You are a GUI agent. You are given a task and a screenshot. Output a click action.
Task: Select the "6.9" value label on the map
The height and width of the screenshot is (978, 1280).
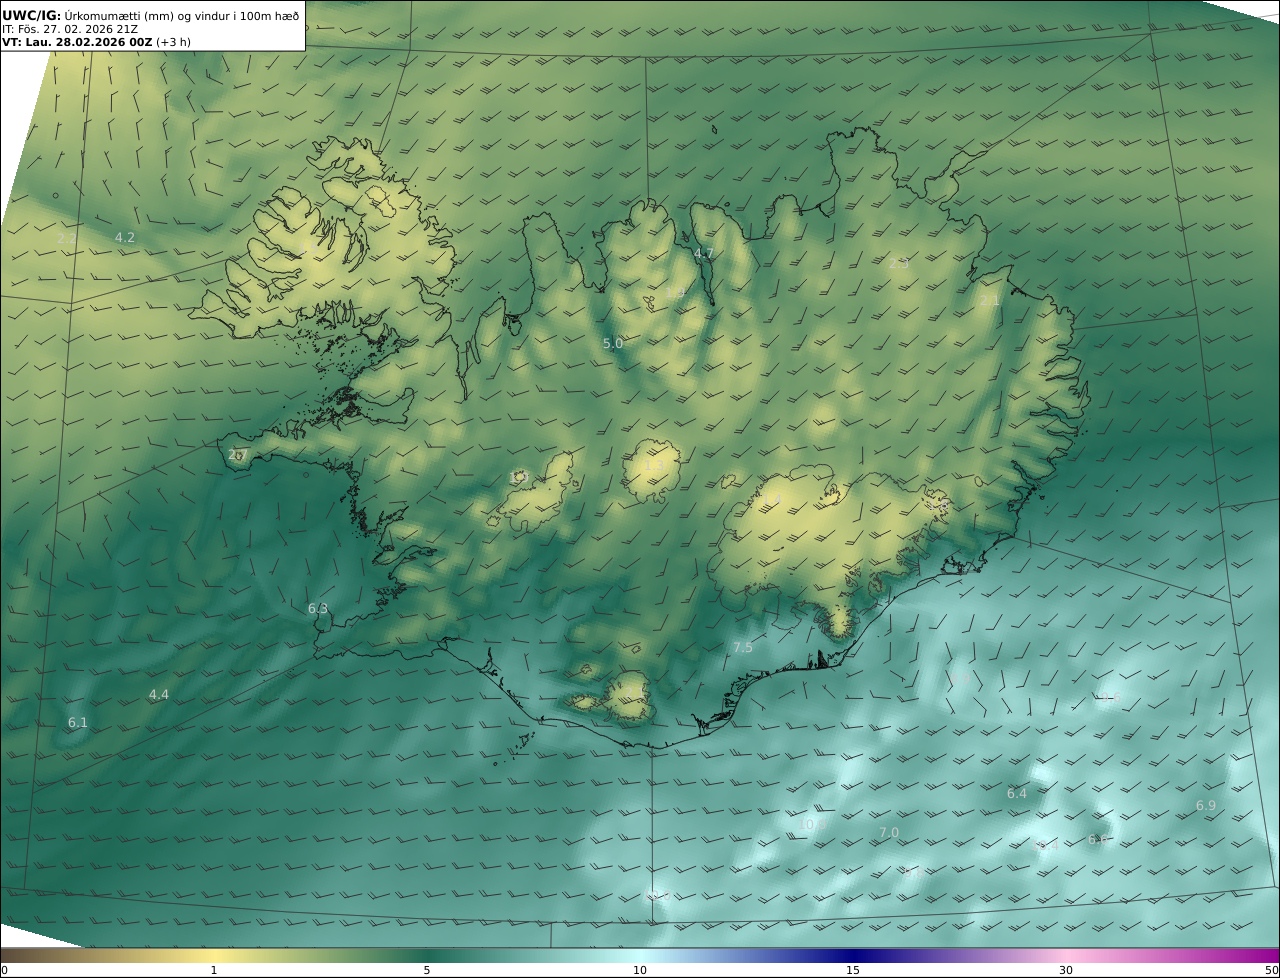tap(1206, 805)
